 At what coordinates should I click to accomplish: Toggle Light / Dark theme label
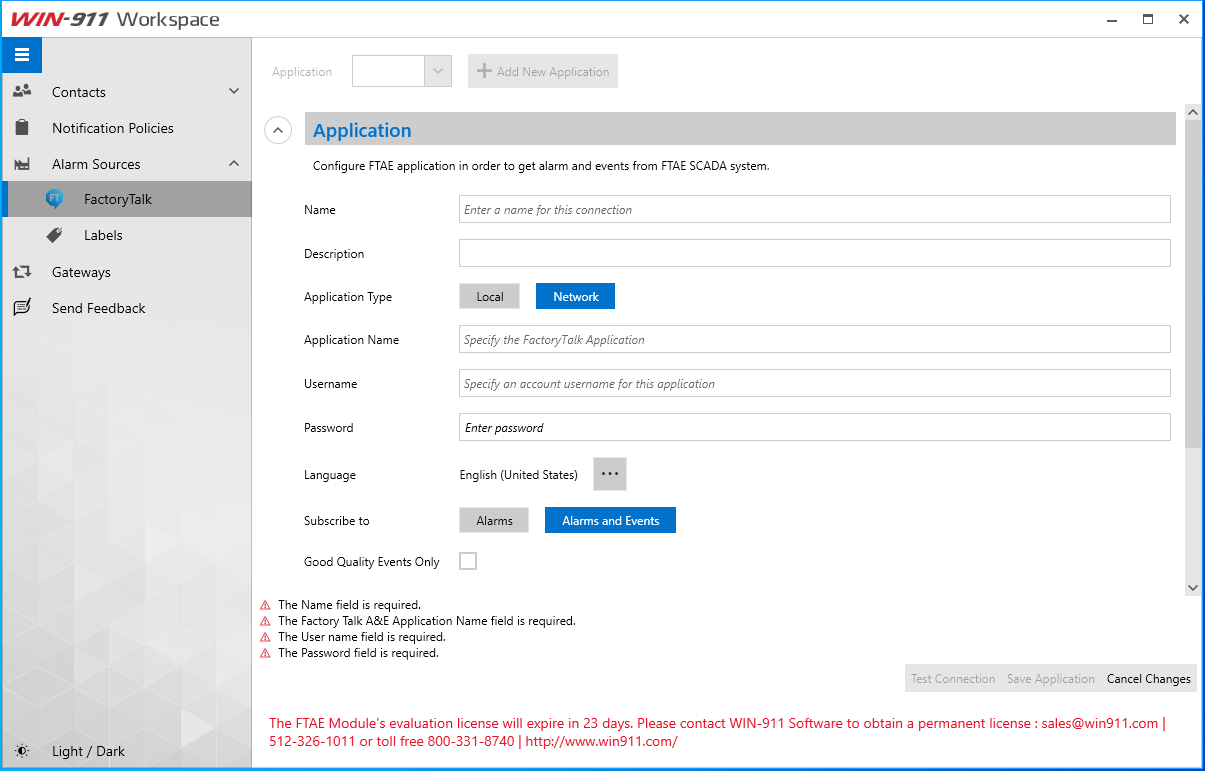88,751
